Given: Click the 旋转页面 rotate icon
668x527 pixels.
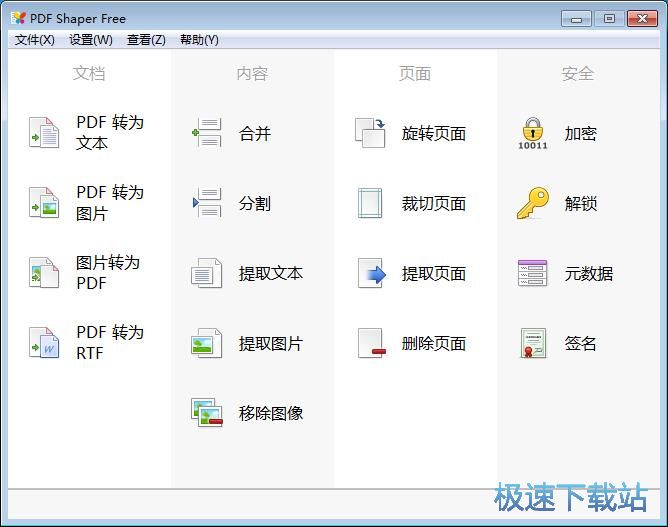Looking at the screenshot, I should pos(370,133).
